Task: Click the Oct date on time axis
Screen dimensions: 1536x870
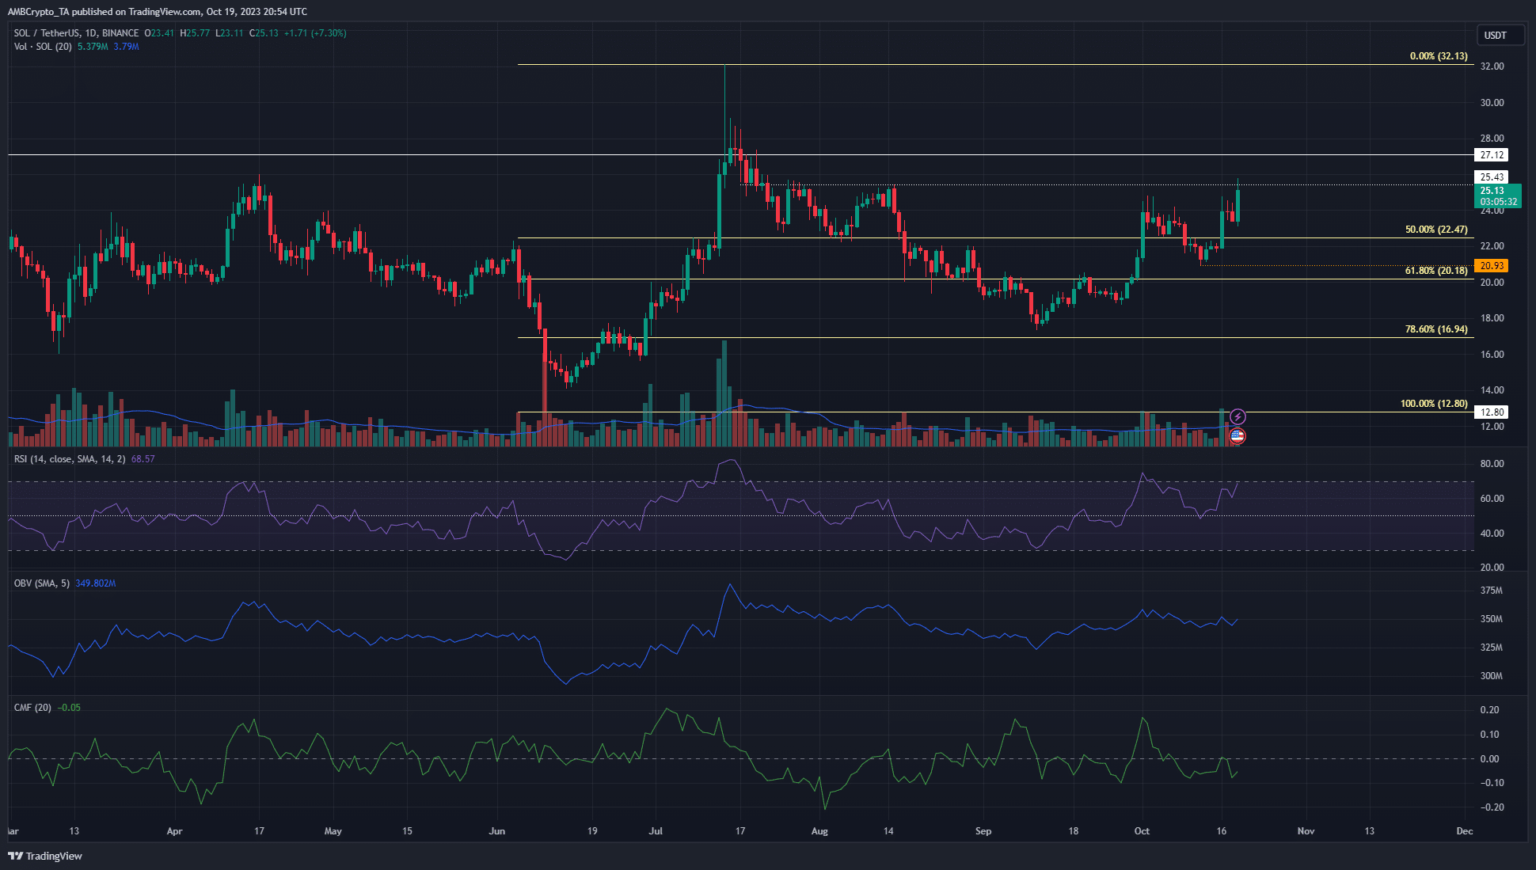Action: click(x=1142, y=831)
